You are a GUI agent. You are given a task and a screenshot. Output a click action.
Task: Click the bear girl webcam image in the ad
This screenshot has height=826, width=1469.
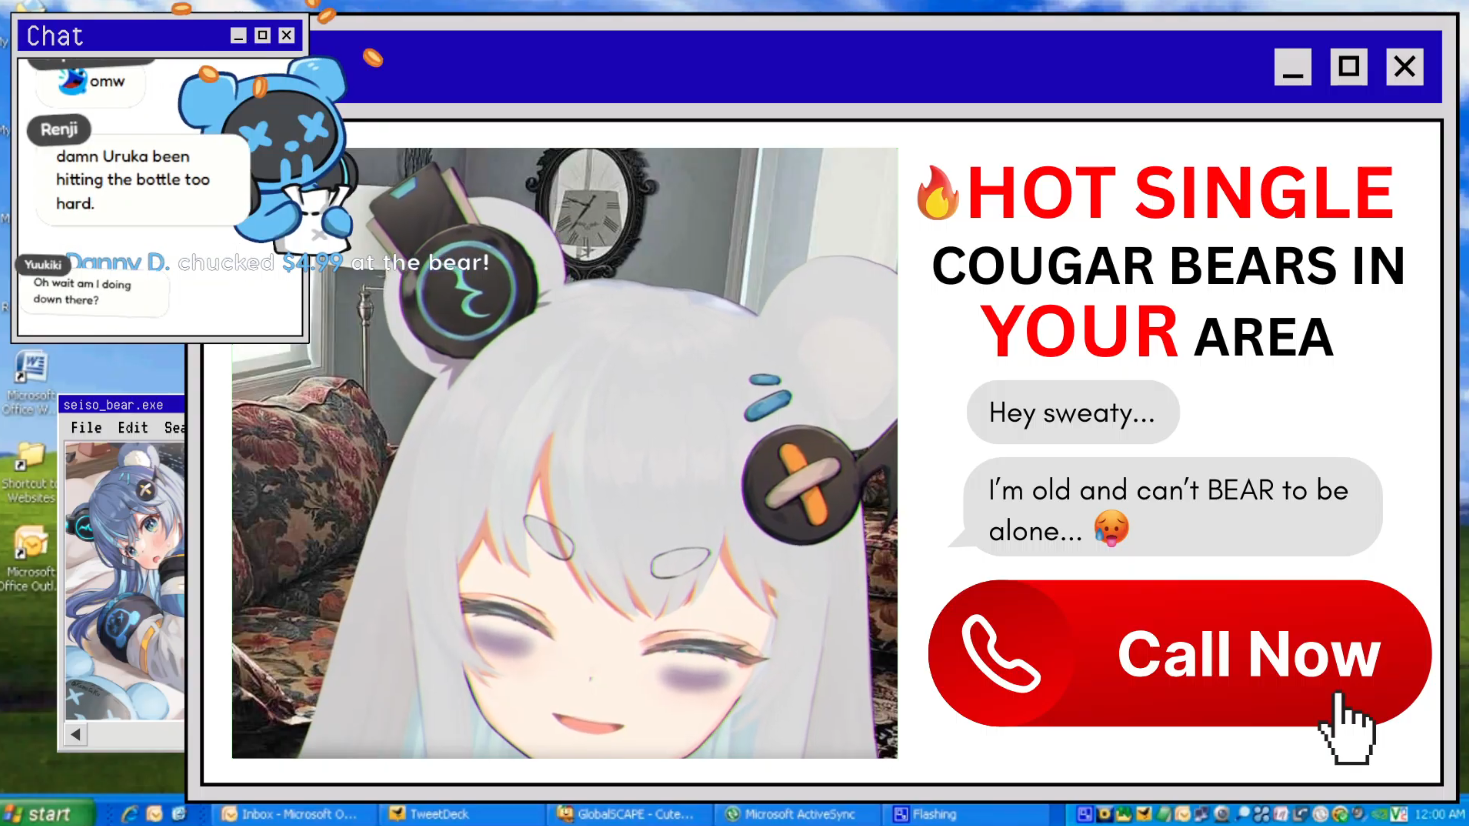(x=564, y=453)
